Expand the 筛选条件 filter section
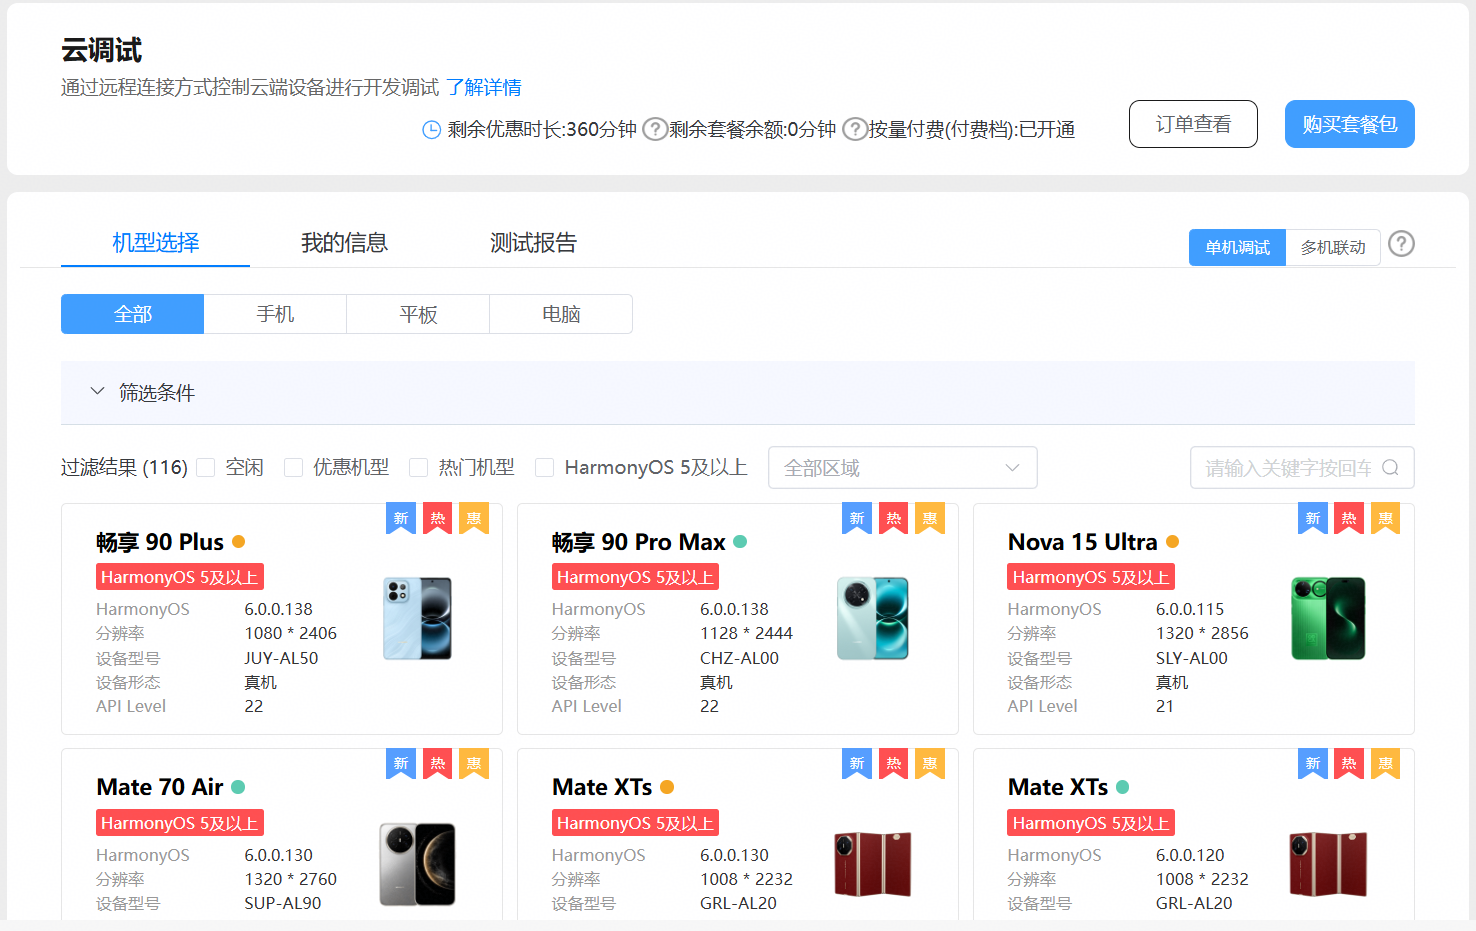Viewport: 1476px width, 931px height. (x=97, y=392)
